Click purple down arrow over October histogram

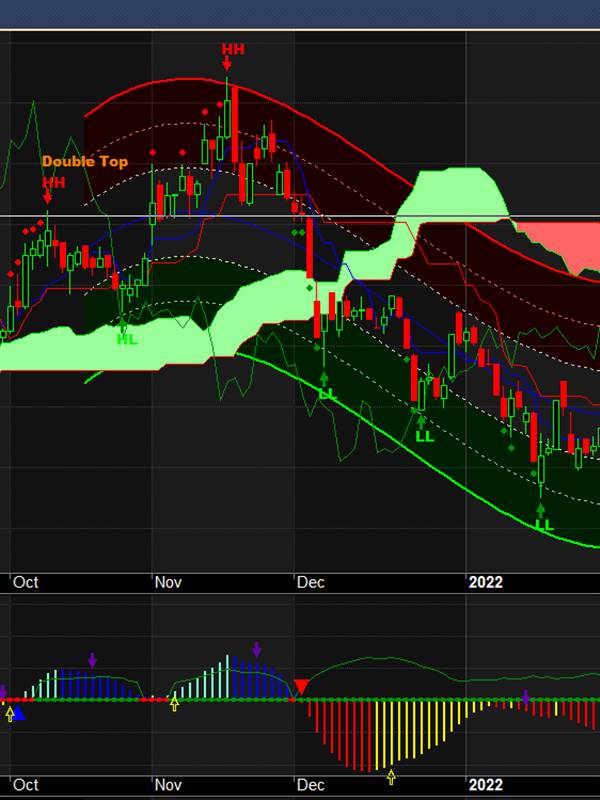point(92,660)
